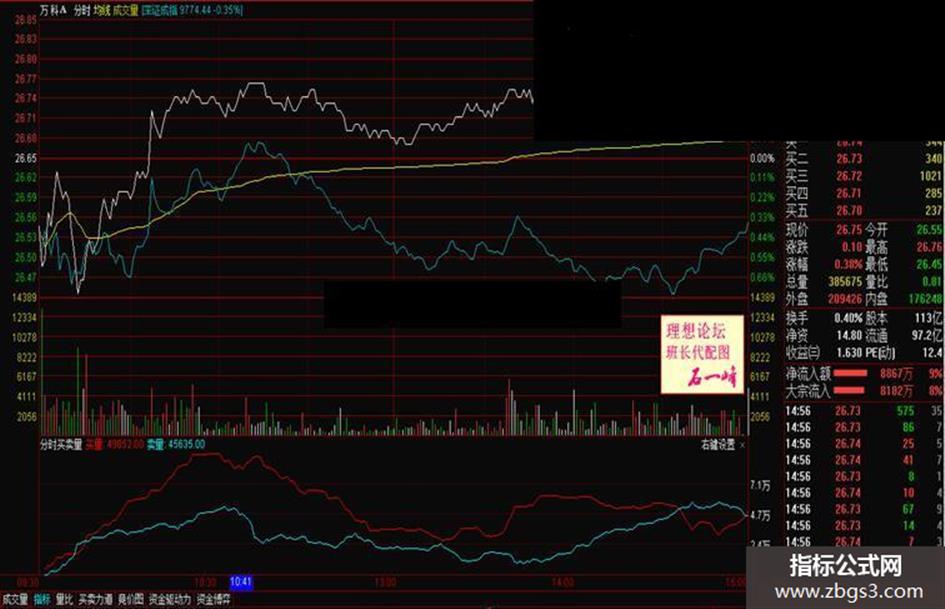Select the 14:56 trade with volume 67
The width and height of the screenshot is (945, 609).
[x=864, y=509]
